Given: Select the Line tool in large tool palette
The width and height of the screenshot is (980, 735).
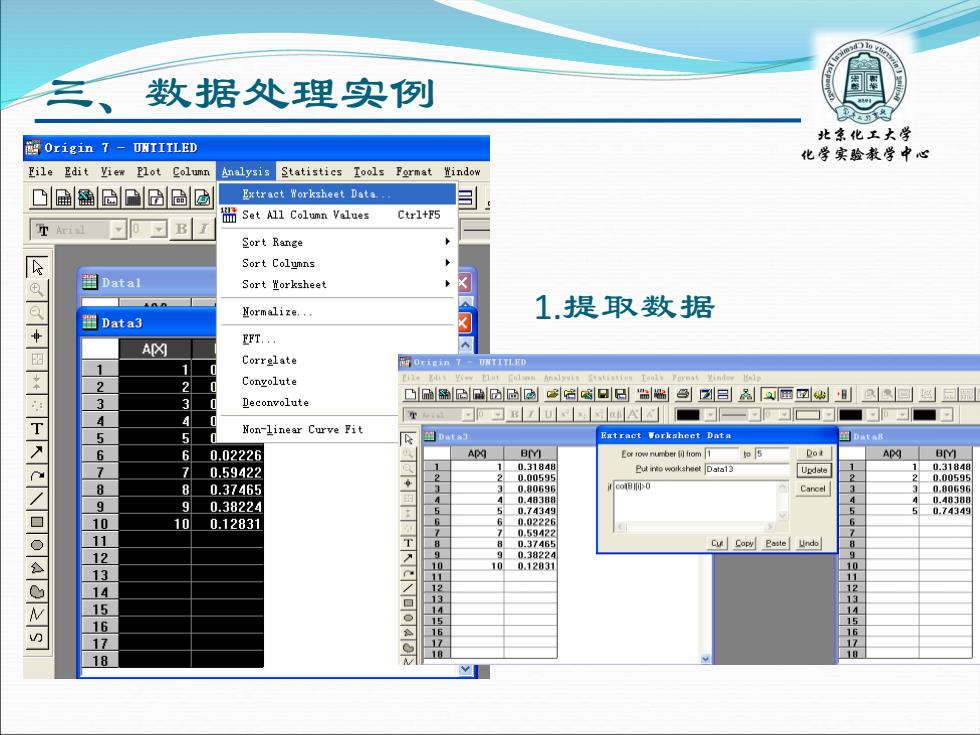Looking at the screenshot, I should pos(37,498).
